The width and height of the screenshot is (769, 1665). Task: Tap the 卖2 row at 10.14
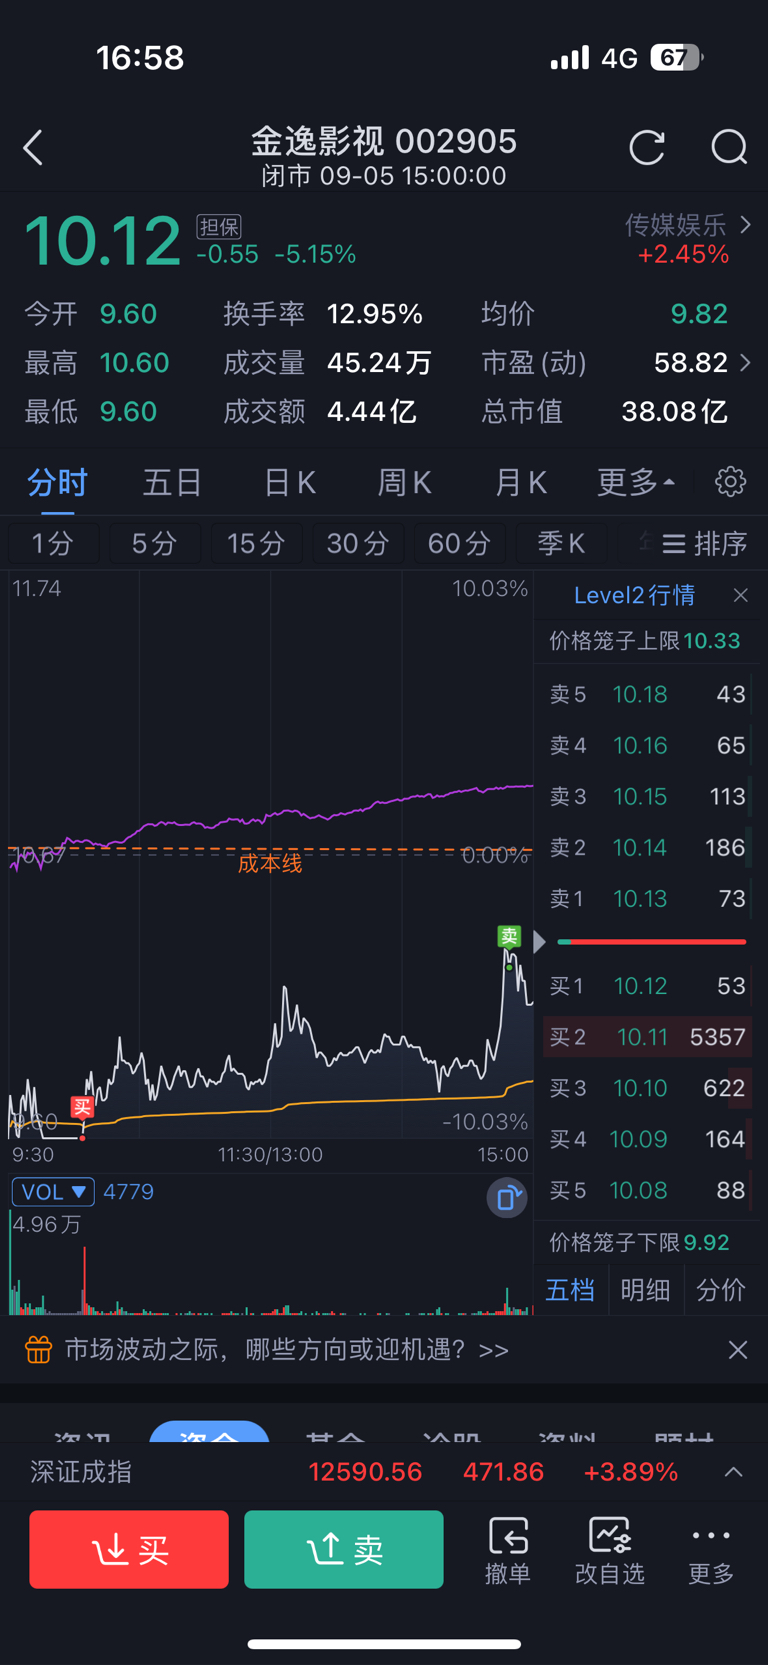[x=648, y=847]
